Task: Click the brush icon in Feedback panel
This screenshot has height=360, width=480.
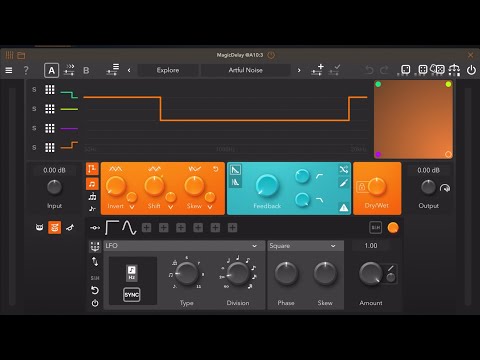Action: [344, 183]
